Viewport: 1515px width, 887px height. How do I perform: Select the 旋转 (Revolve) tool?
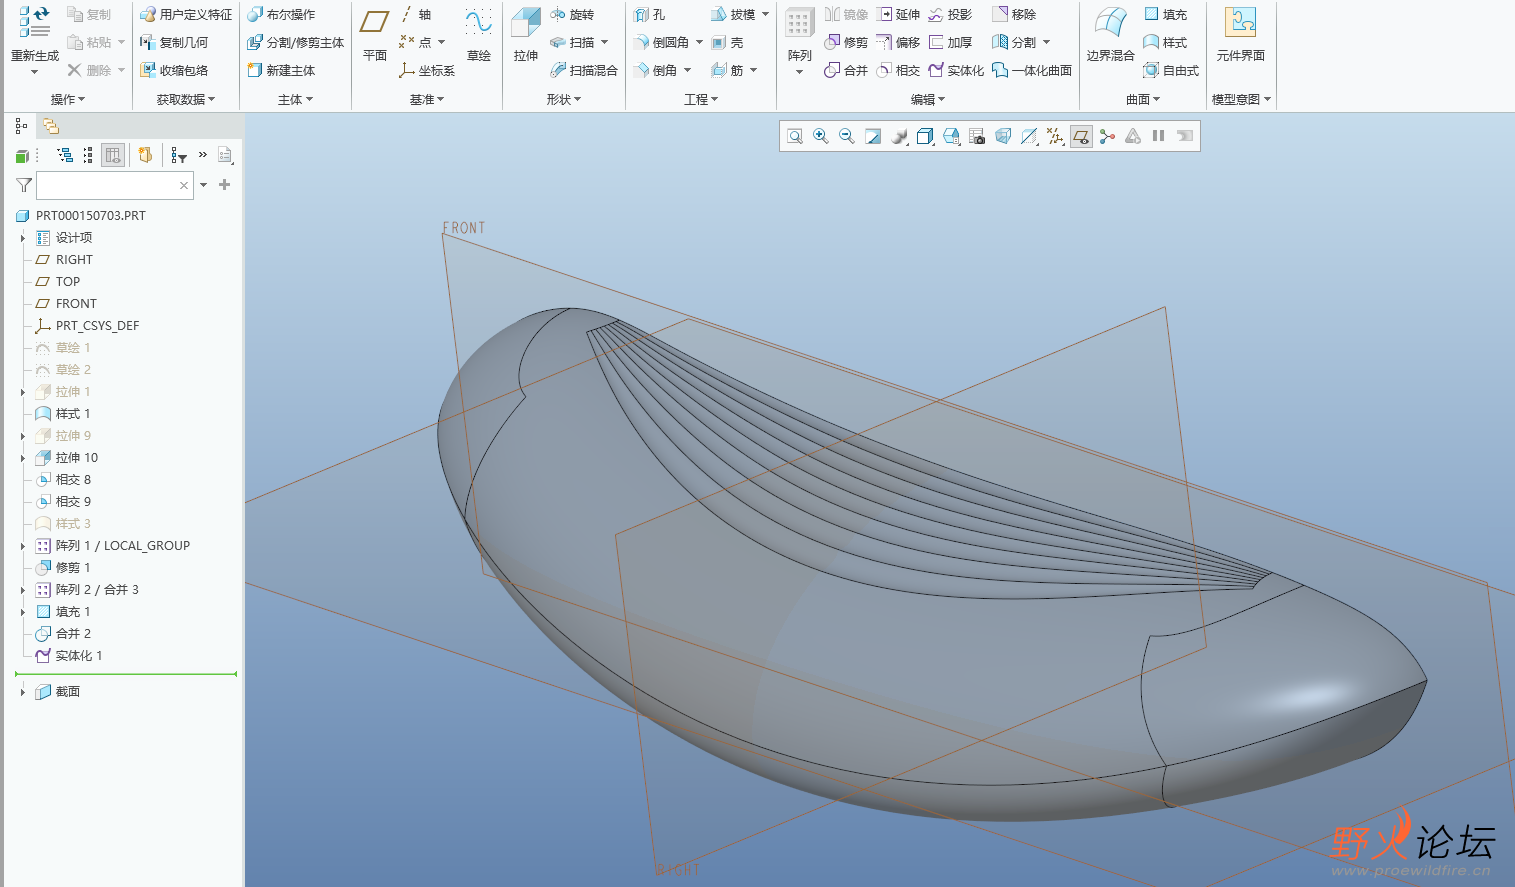(x=572, y=15)
